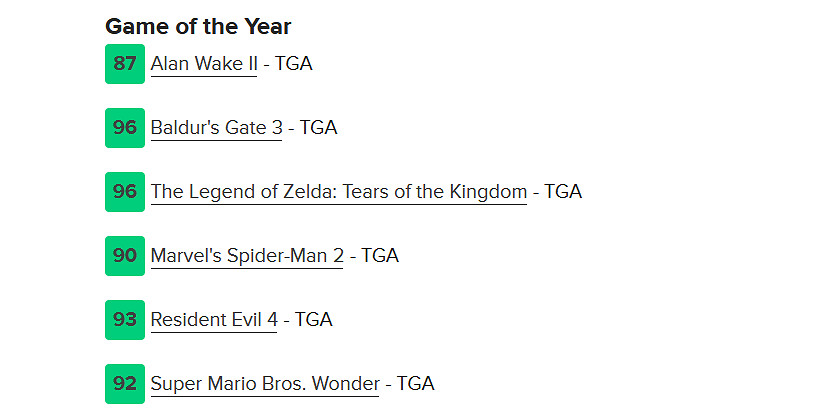Click the TGA label after Alan Wake II
825x410 pixels.
[x=294, y=64]
